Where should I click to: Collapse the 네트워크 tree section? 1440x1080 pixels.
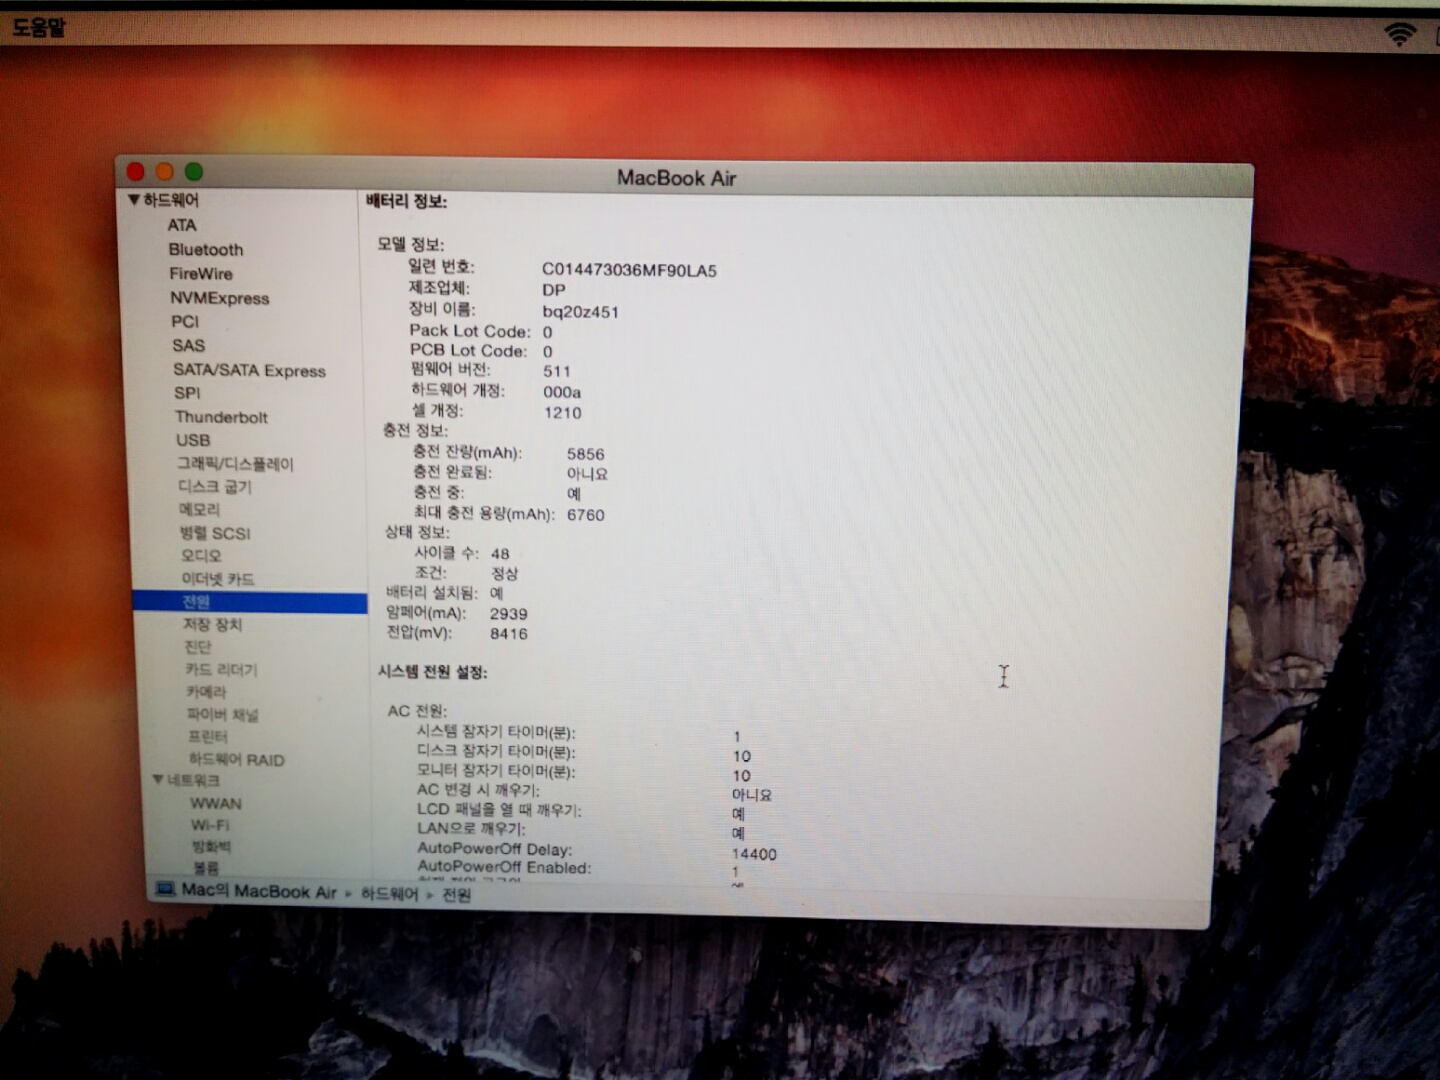[x=158, y=780]
